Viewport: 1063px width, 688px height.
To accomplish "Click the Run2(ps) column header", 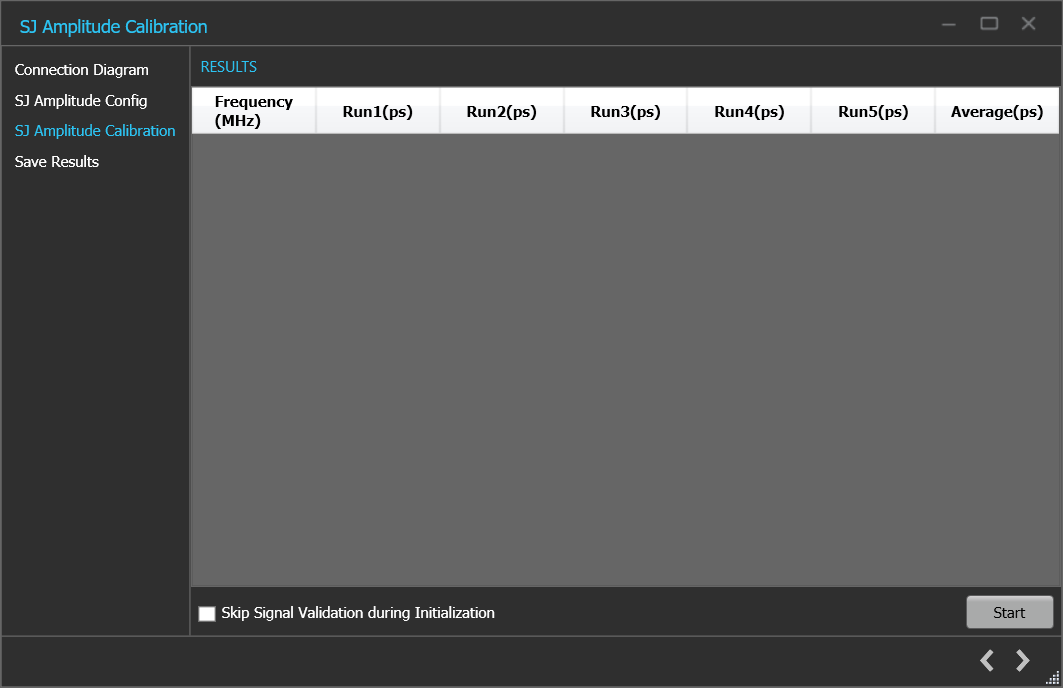I will pos(501,110).
